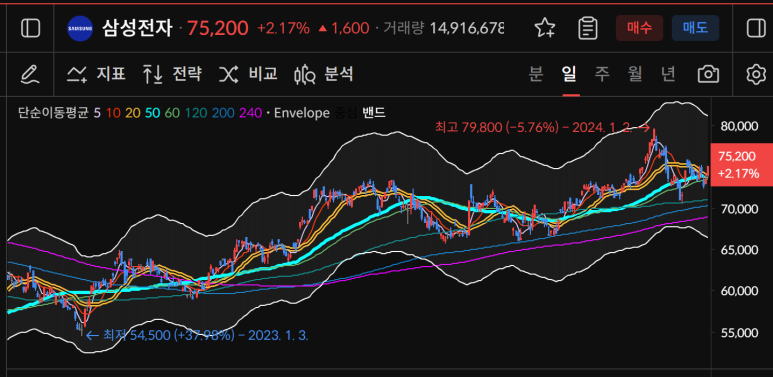773x377 pixels.
Task: Add 삼성전자 to favorites with star icon
Action: coord(545,28)
